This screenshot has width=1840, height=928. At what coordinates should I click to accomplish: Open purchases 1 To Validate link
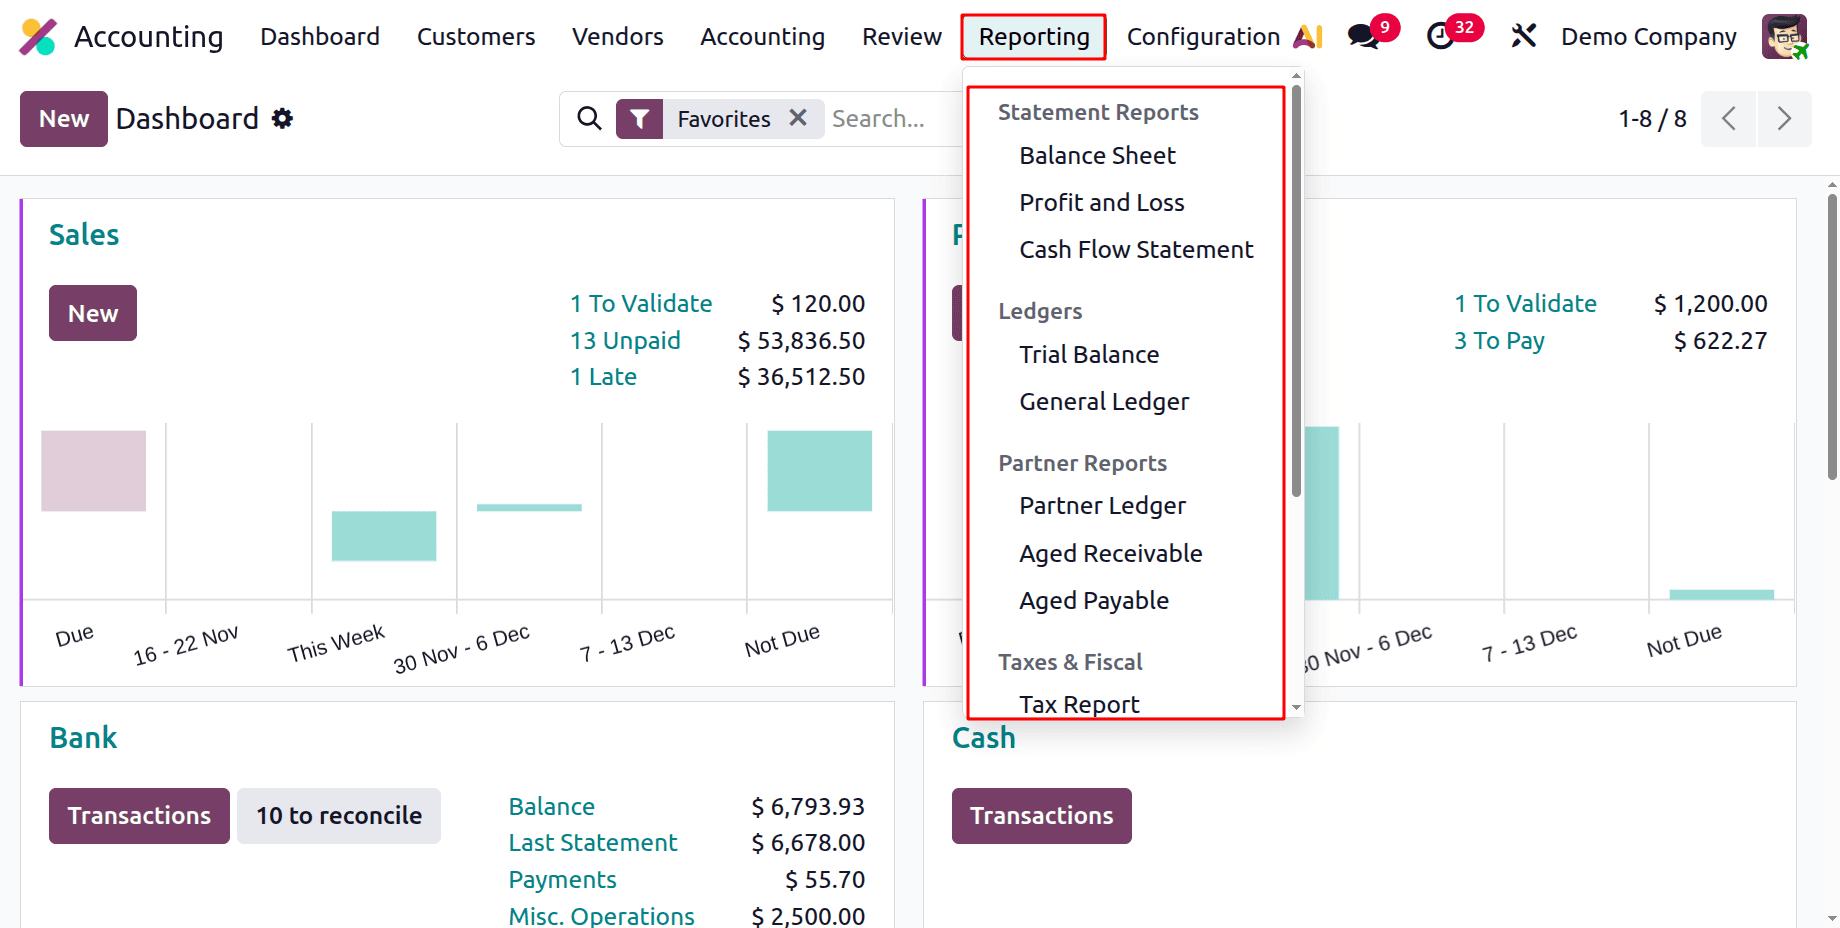coord(1525,304)
